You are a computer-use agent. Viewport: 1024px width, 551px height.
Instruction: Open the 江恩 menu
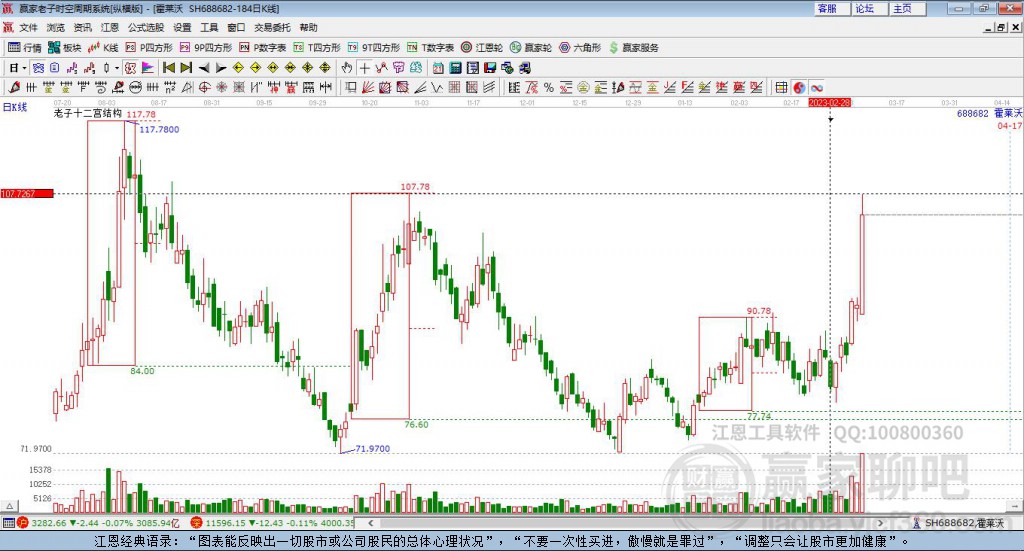110,27
